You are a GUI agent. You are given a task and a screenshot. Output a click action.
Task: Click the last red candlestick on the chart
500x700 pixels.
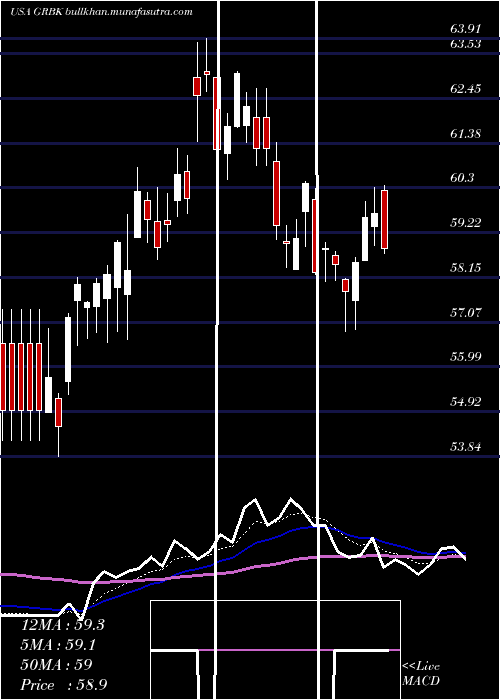pyautogui.click(x=384, y=219)
